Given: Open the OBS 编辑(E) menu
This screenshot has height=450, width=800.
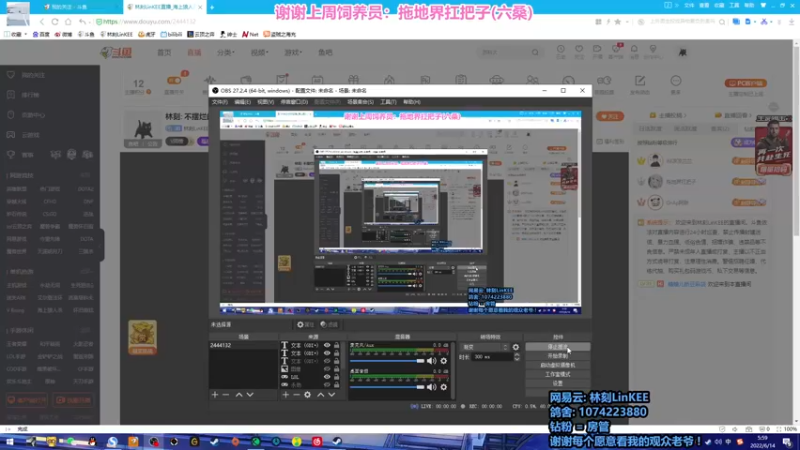Looking at the screenshot, I should click(242, 102).
